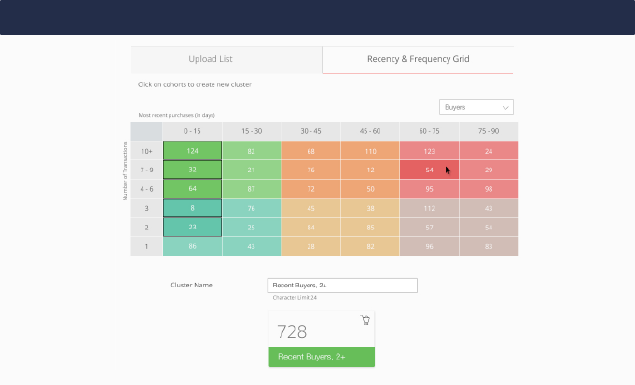The image size is (635, 385).
Task: Select cohort 82 in row 10+, column 15-30
Action: (x=251, y=151)
